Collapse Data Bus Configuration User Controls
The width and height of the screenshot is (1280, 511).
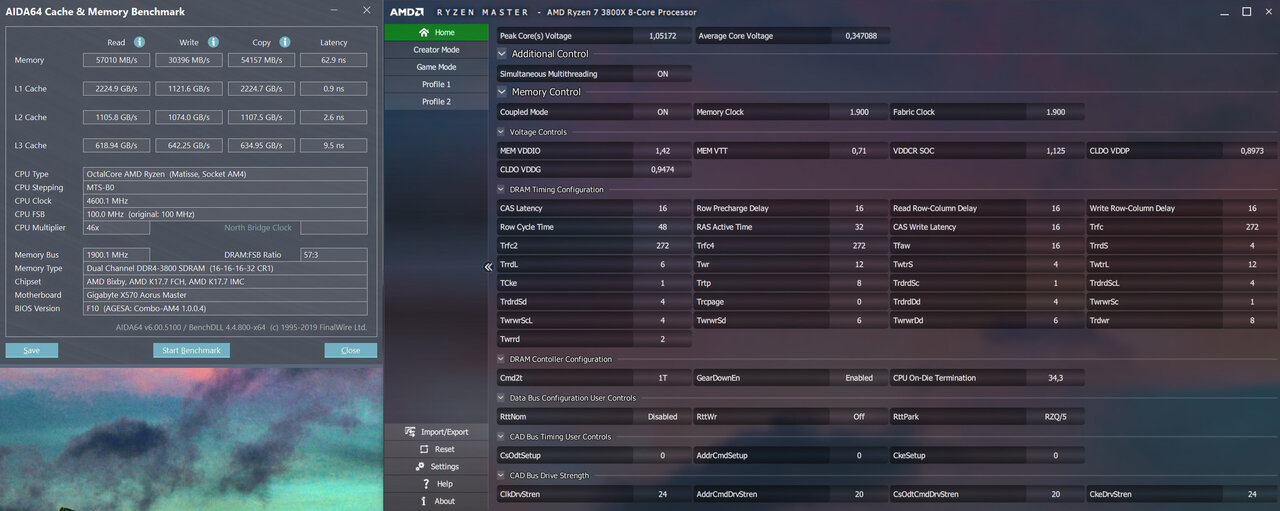click(x=502, y=398)
